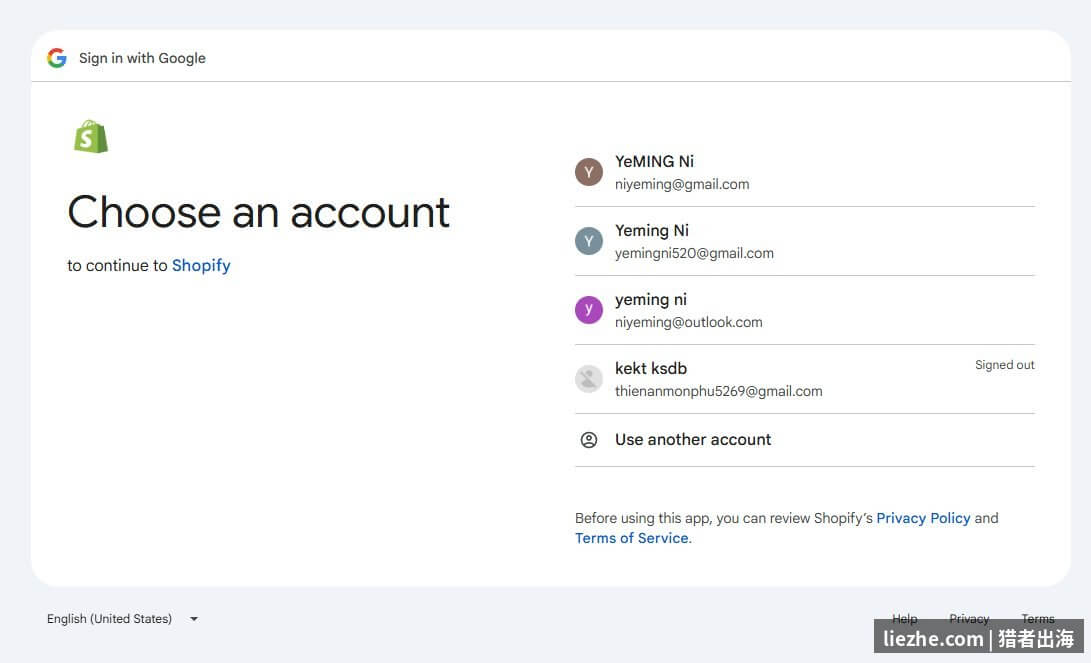The image size is (1091, 663).
Task: Open the Shopify link under the heading
Action: click(x=201, y=266)
